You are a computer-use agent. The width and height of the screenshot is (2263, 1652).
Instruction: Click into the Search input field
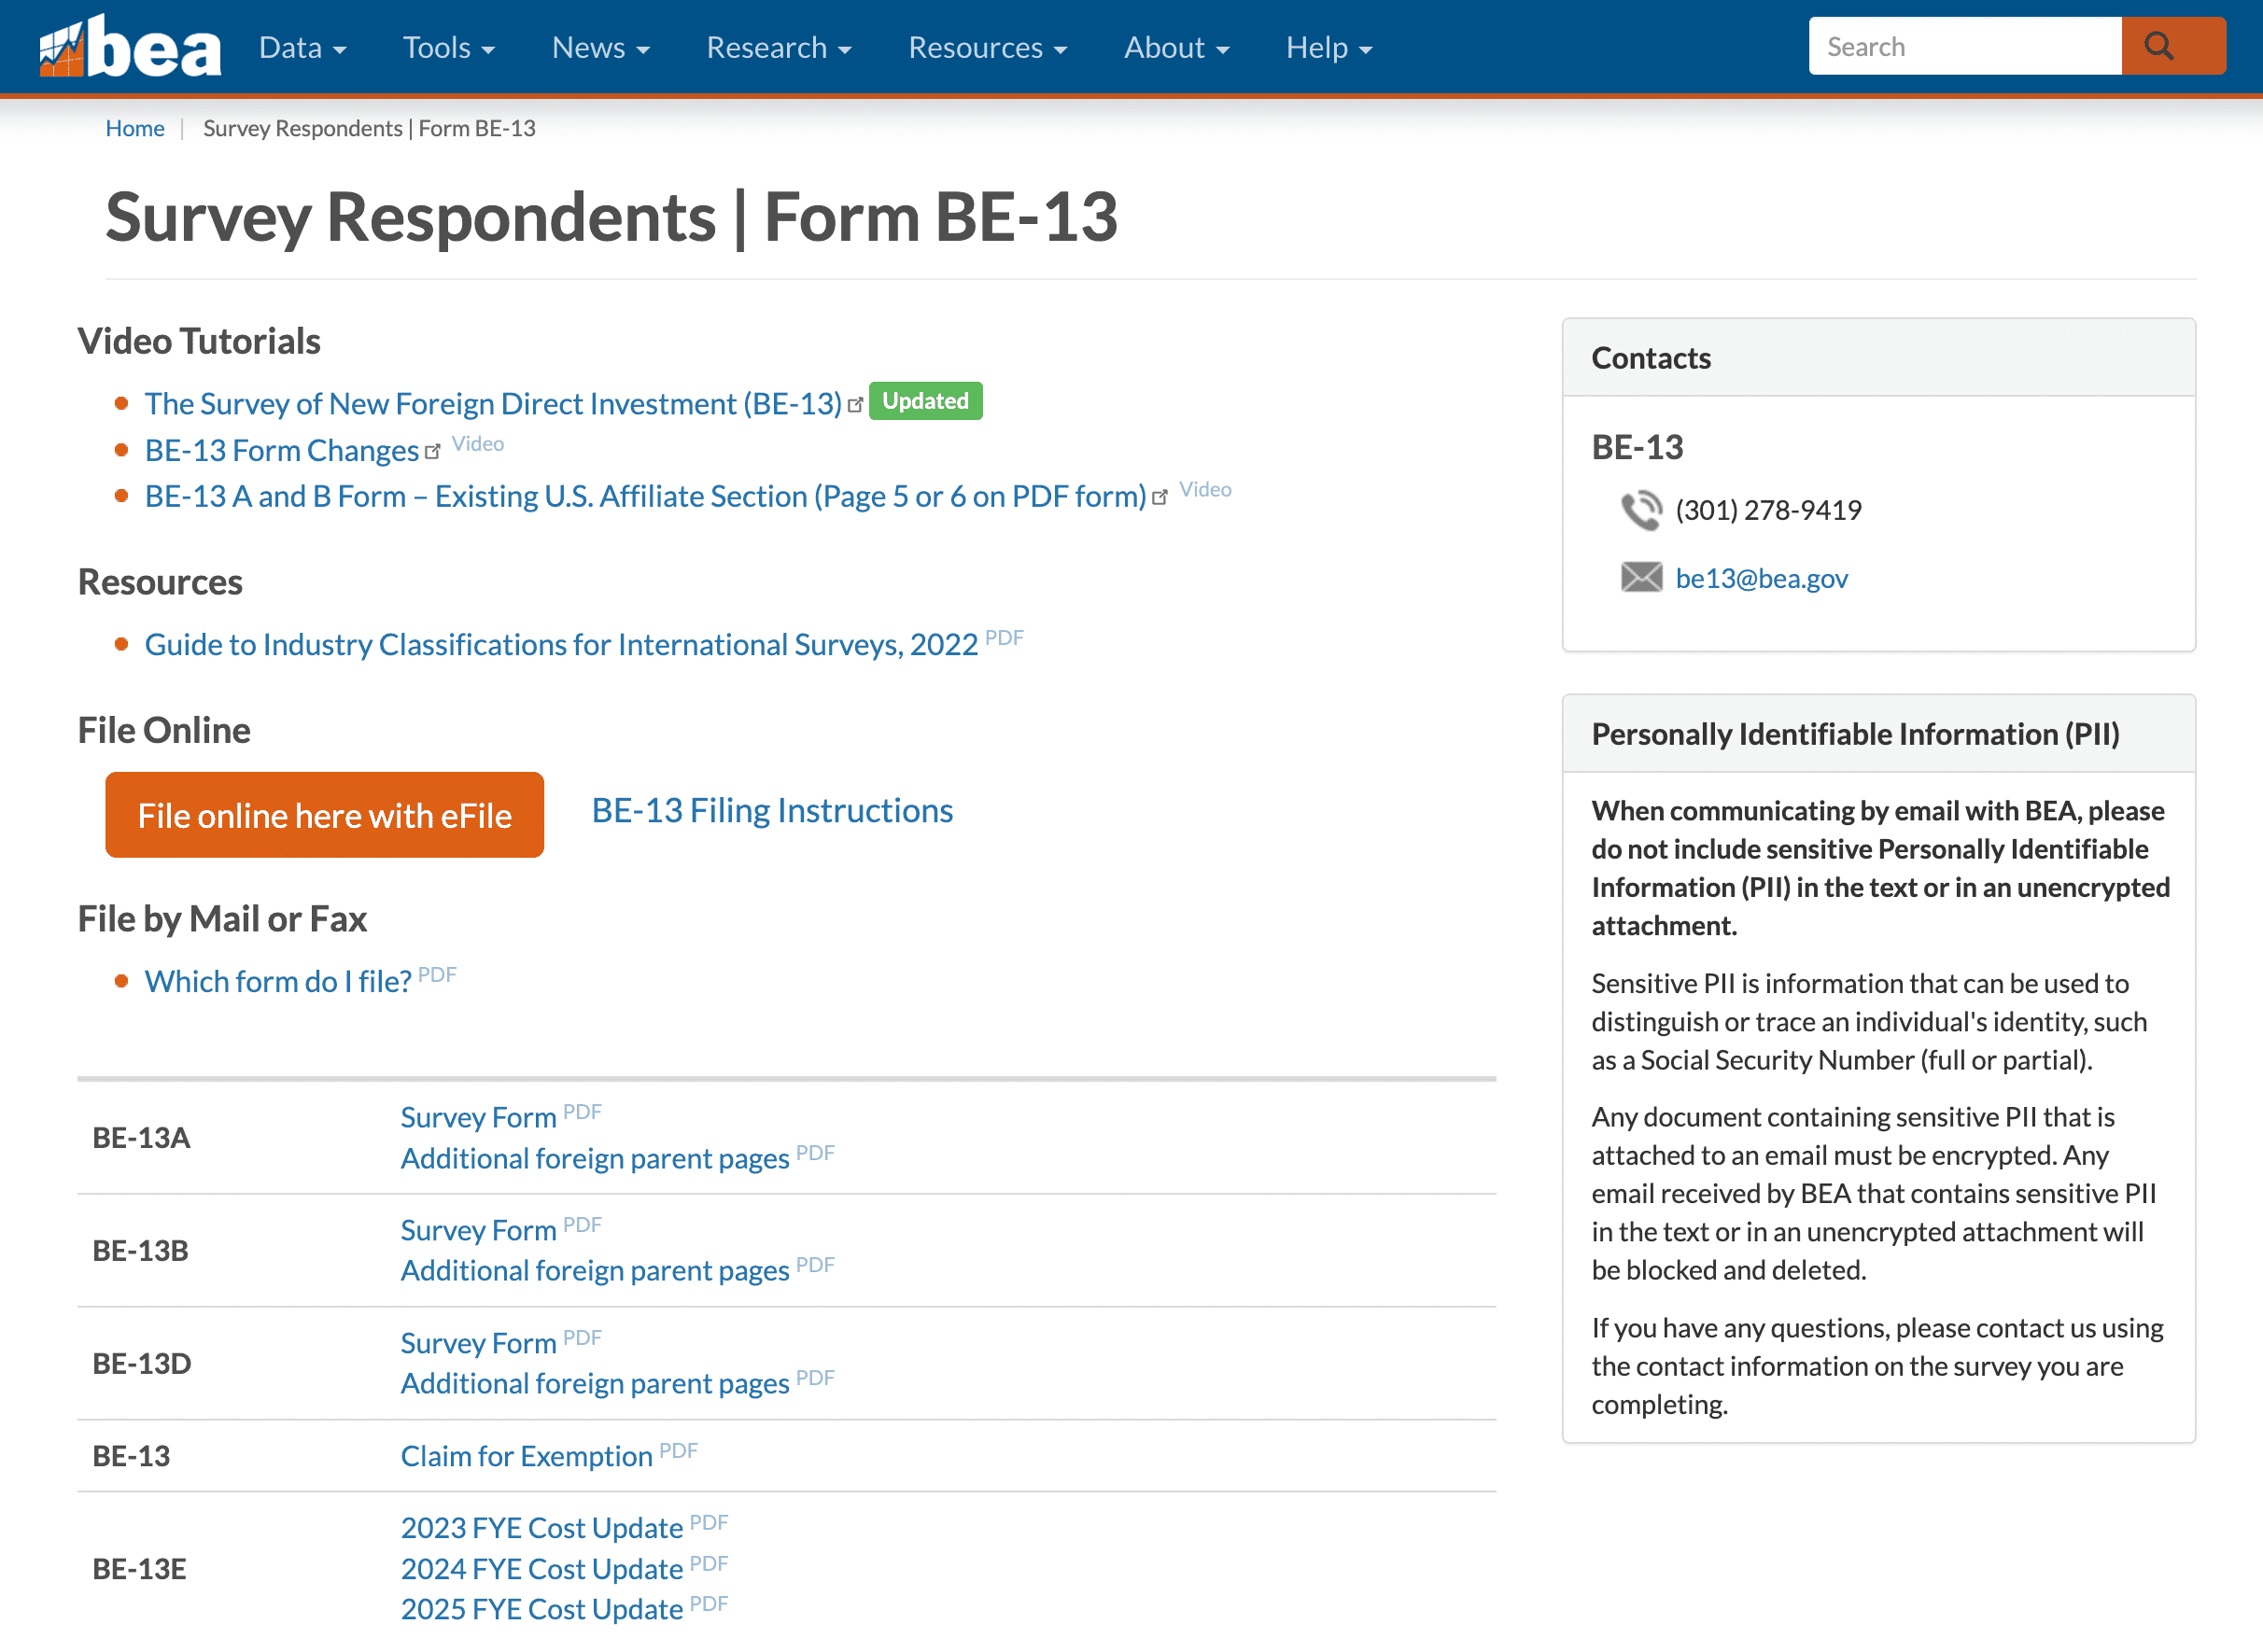pyautogui.click(x=1964, y=46)
